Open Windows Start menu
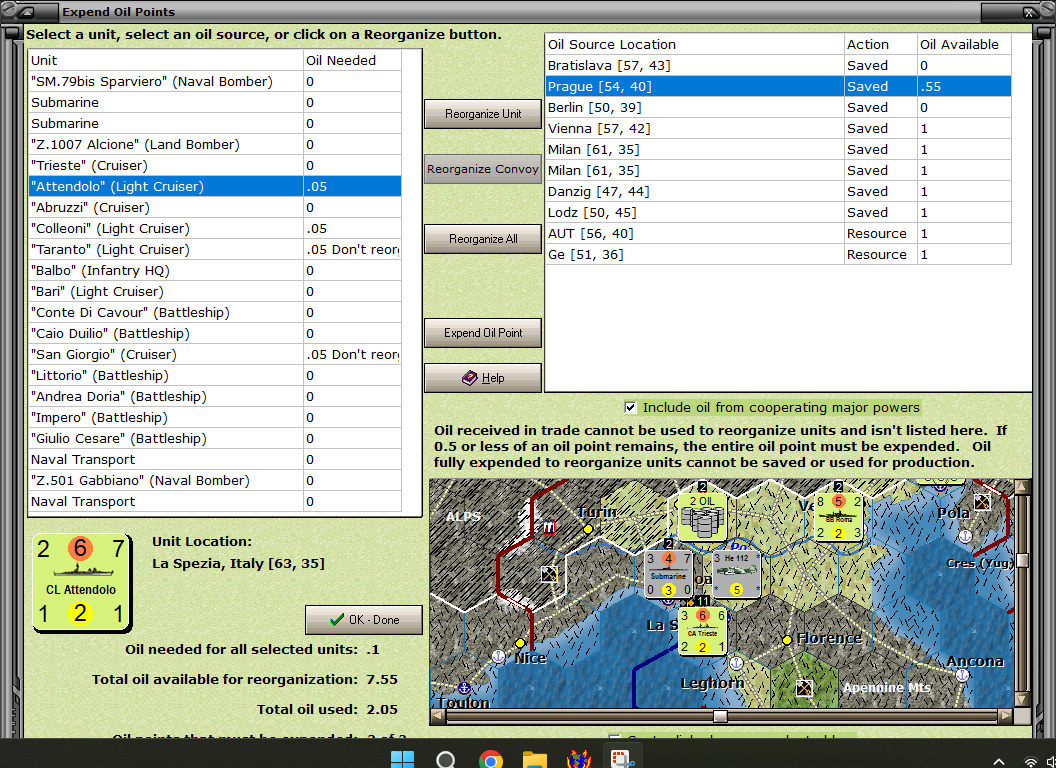The height and width of the screenshot is (768, 1056). coord(403,759)
